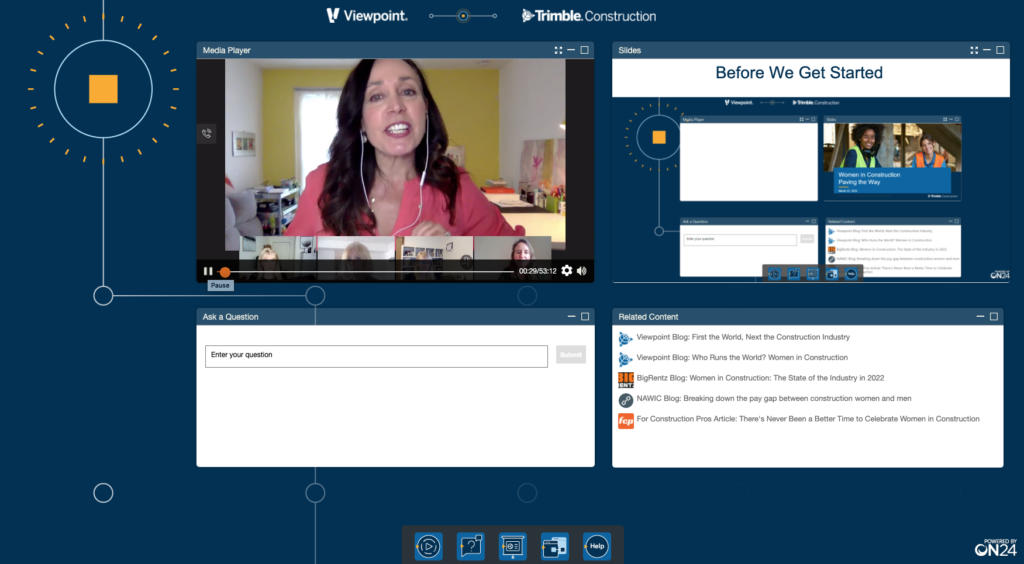The width and height of the screenshot is (1024, 564).
Task: Open the Related Content dock icon
Action: (554, 546)
